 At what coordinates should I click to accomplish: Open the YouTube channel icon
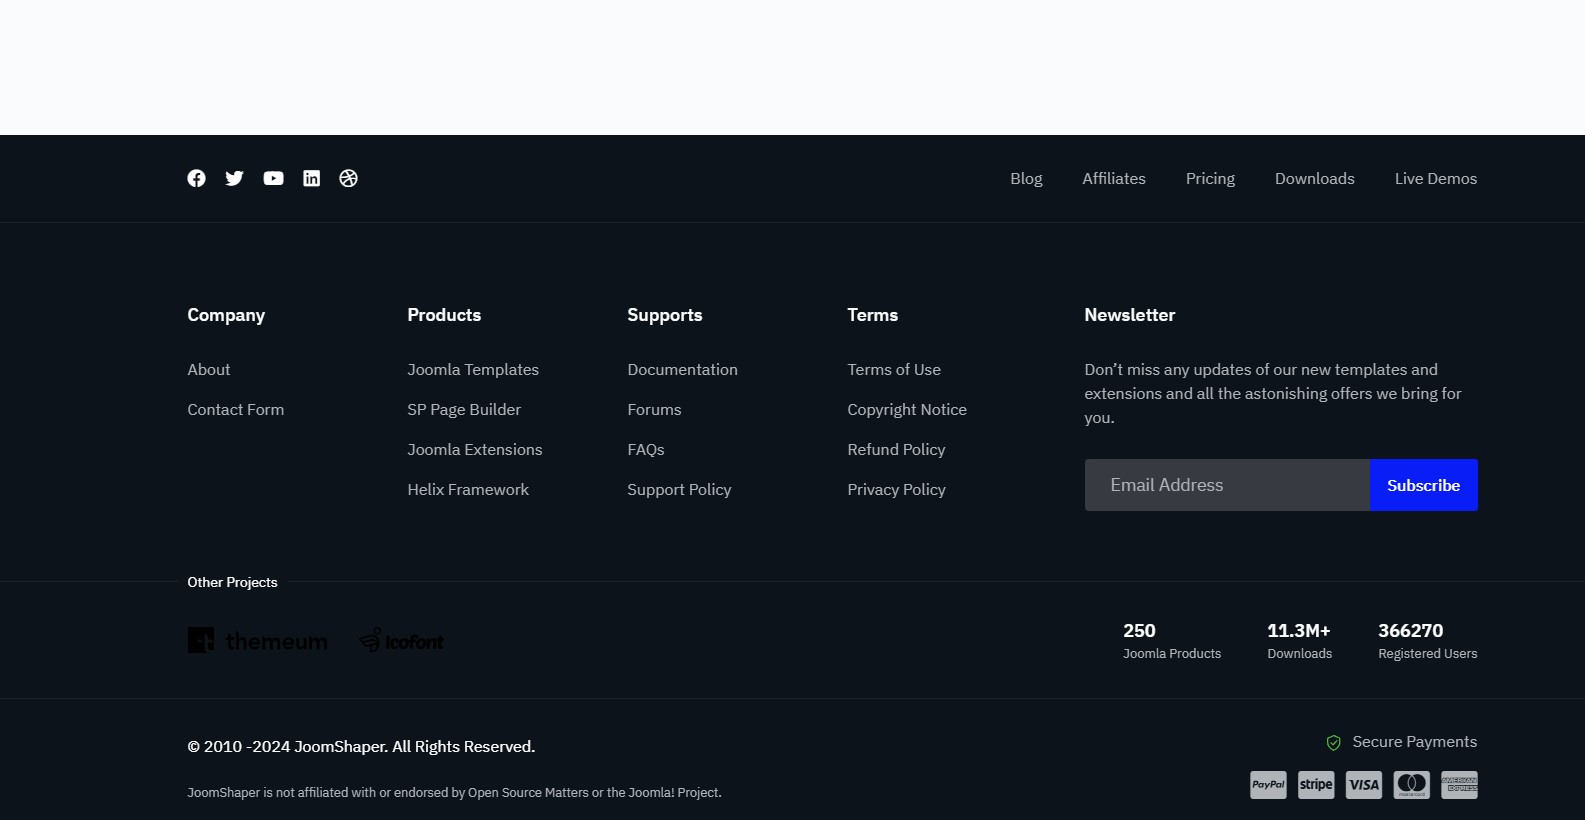(x=273, y=178)
